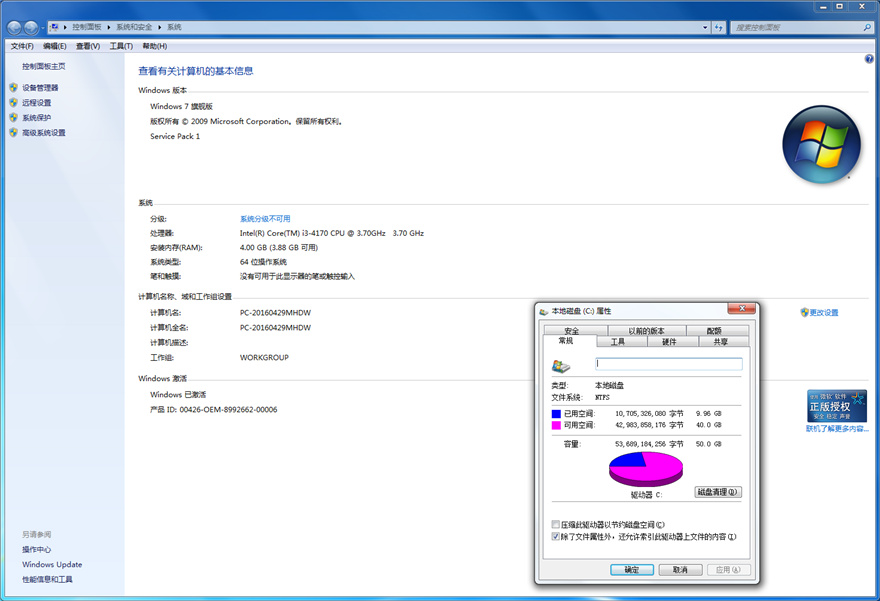Expand the address bar history dropdown

(x=705, y=27)
